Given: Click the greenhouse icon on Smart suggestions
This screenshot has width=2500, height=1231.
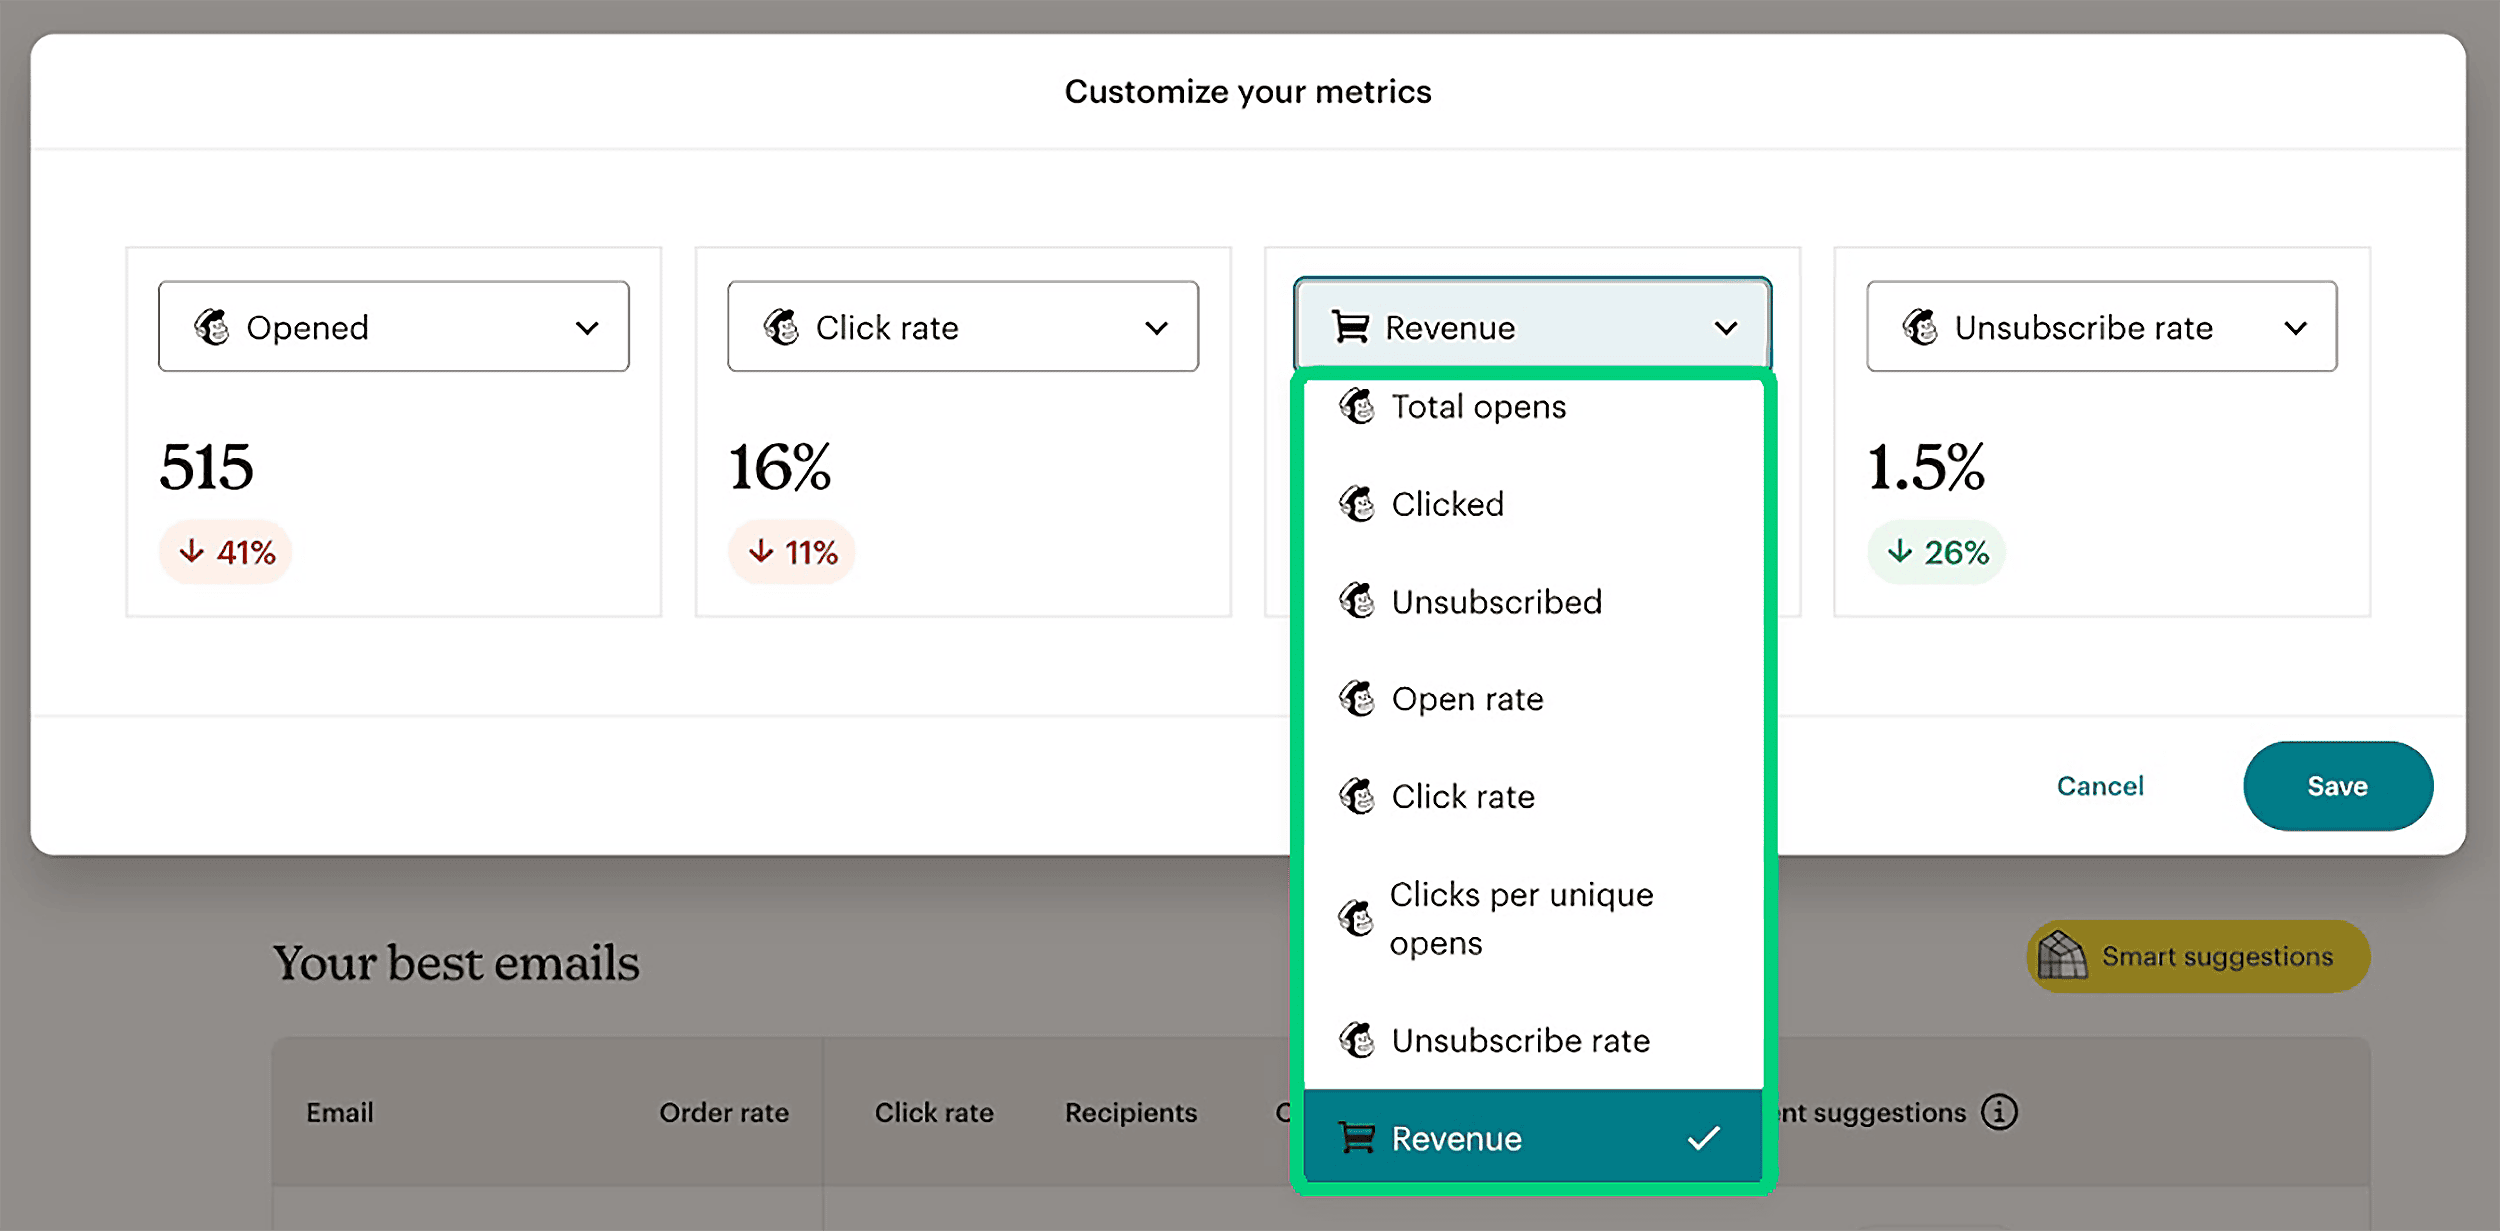Looking at the screenshot, I should click(x=2062, y=956).
